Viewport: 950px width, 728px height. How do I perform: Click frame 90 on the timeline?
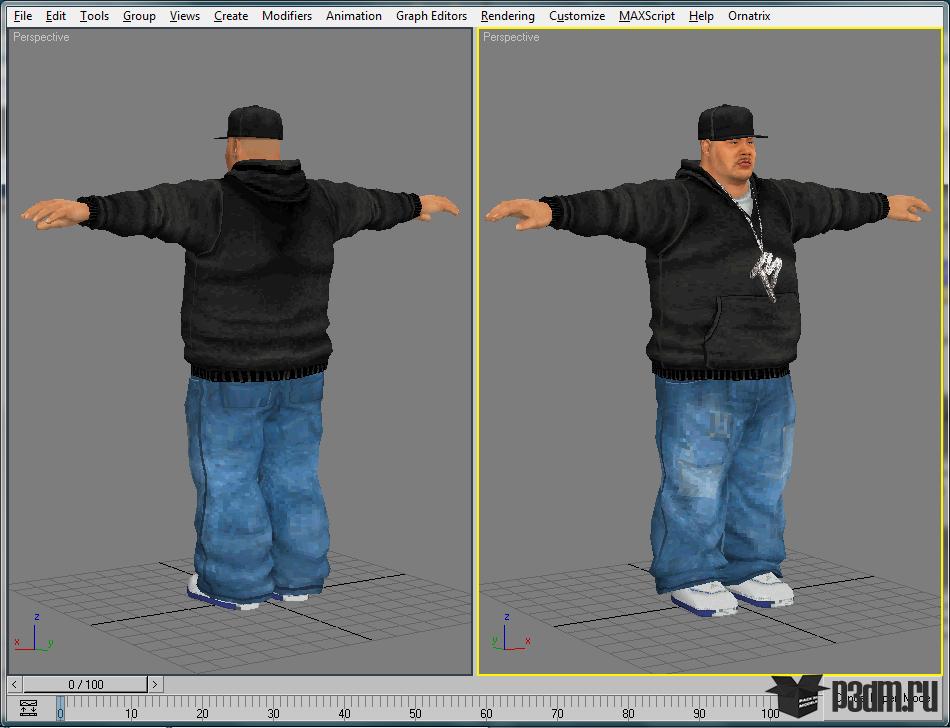(x=699, y=709)
